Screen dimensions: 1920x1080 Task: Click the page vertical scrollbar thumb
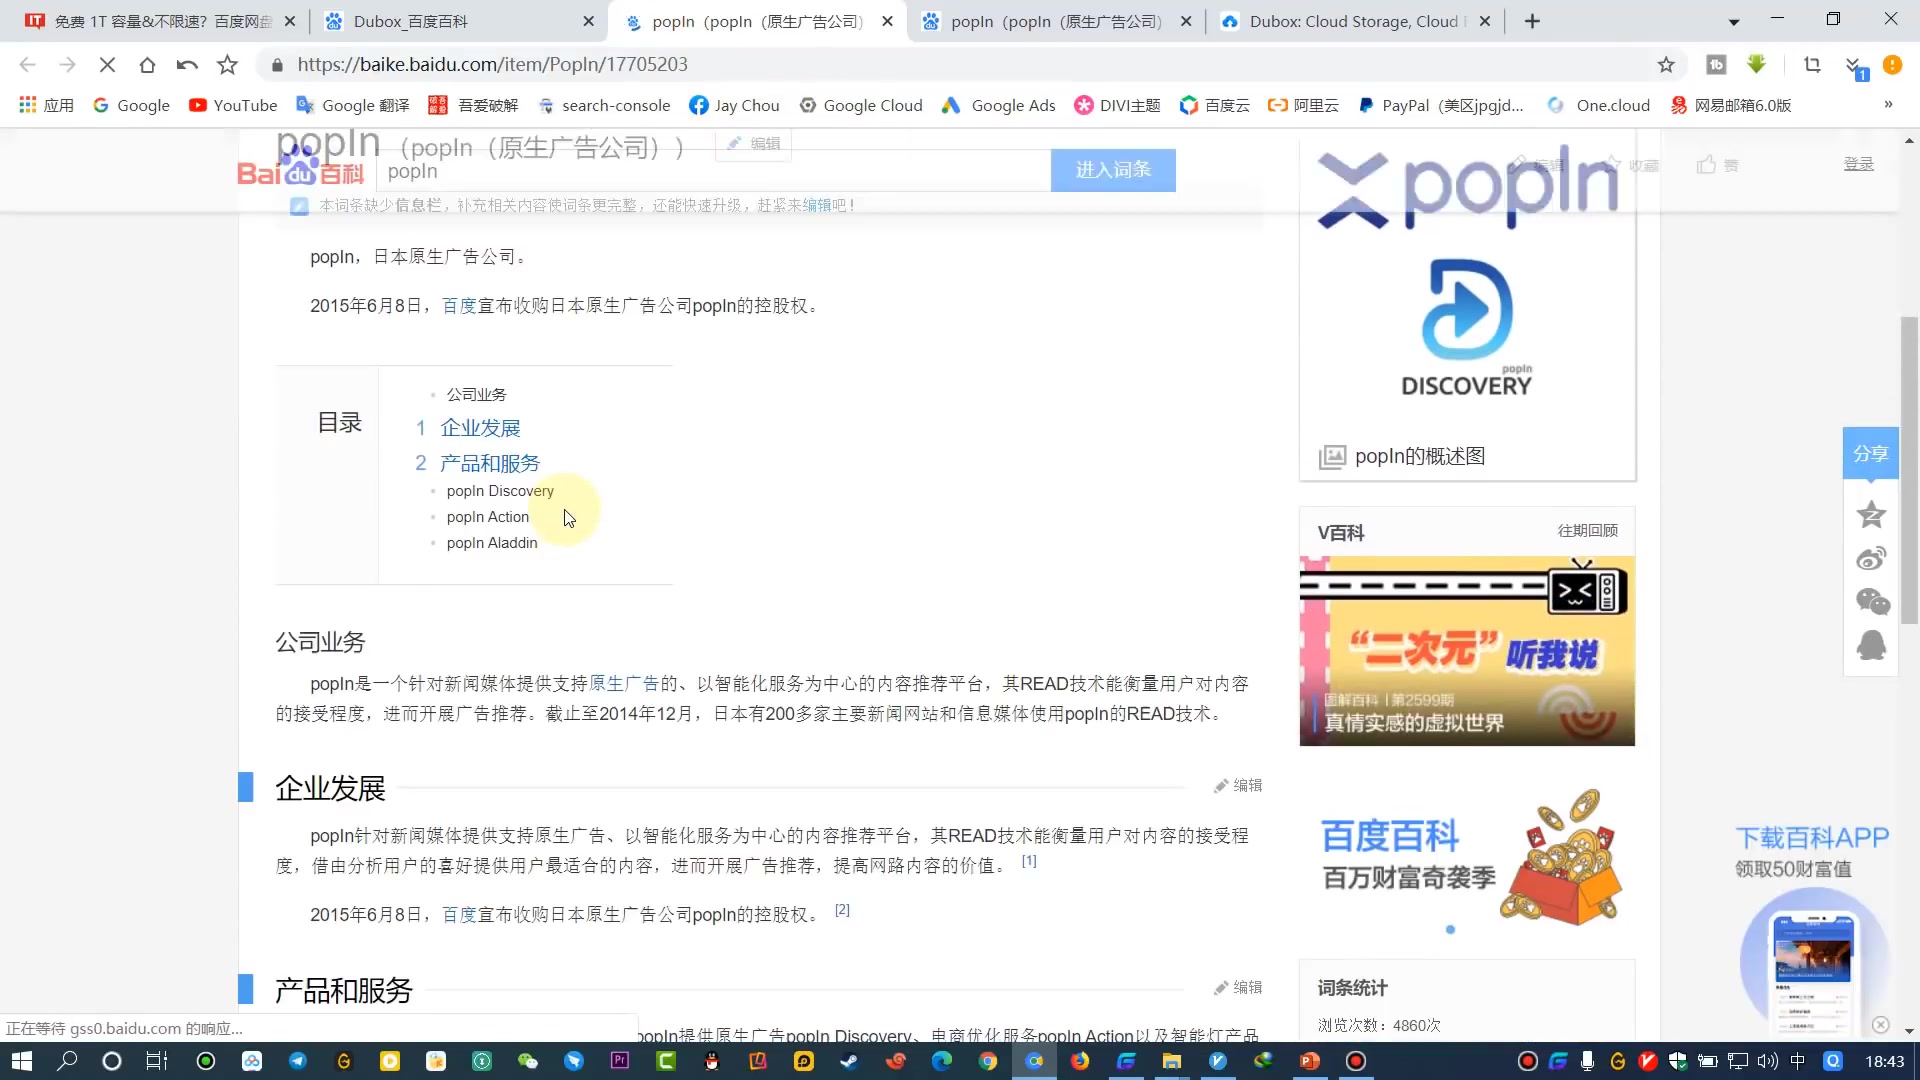click(x=1909, y=470)
